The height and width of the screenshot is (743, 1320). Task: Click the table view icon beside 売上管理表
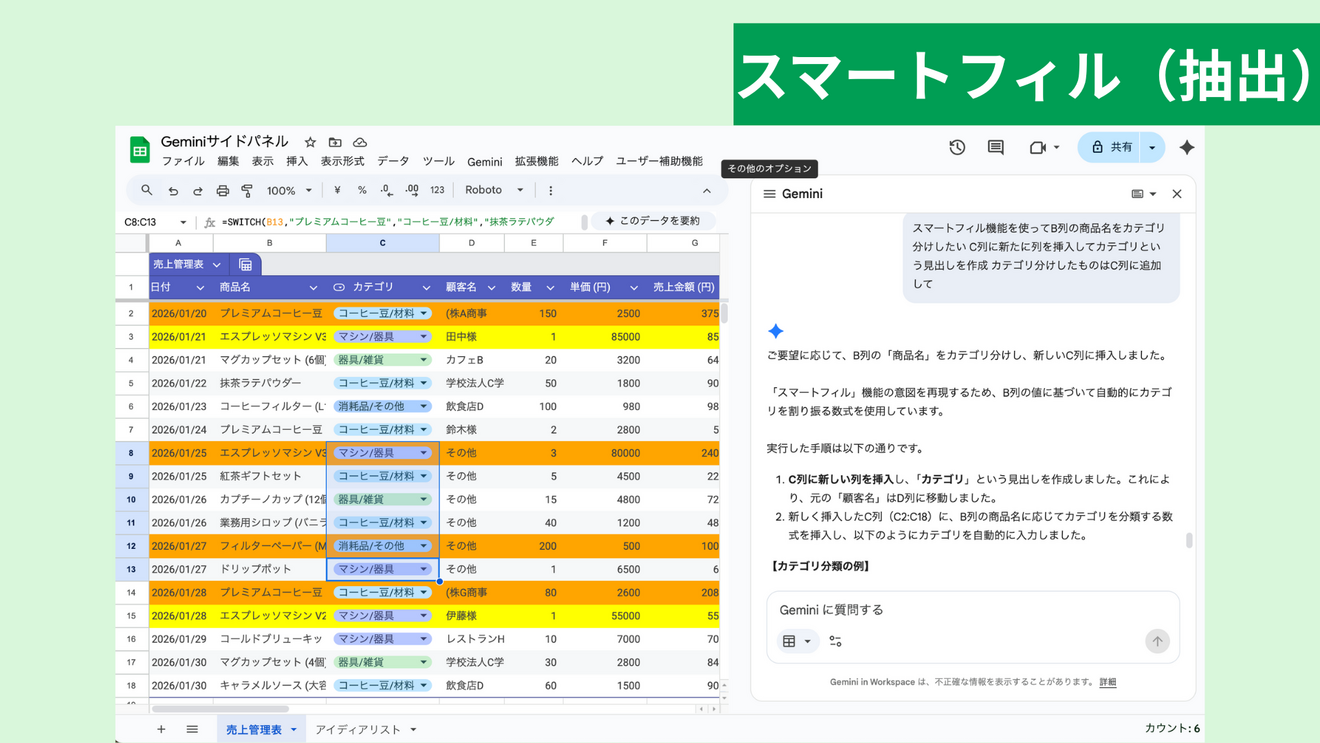click(x=245, y=264)
